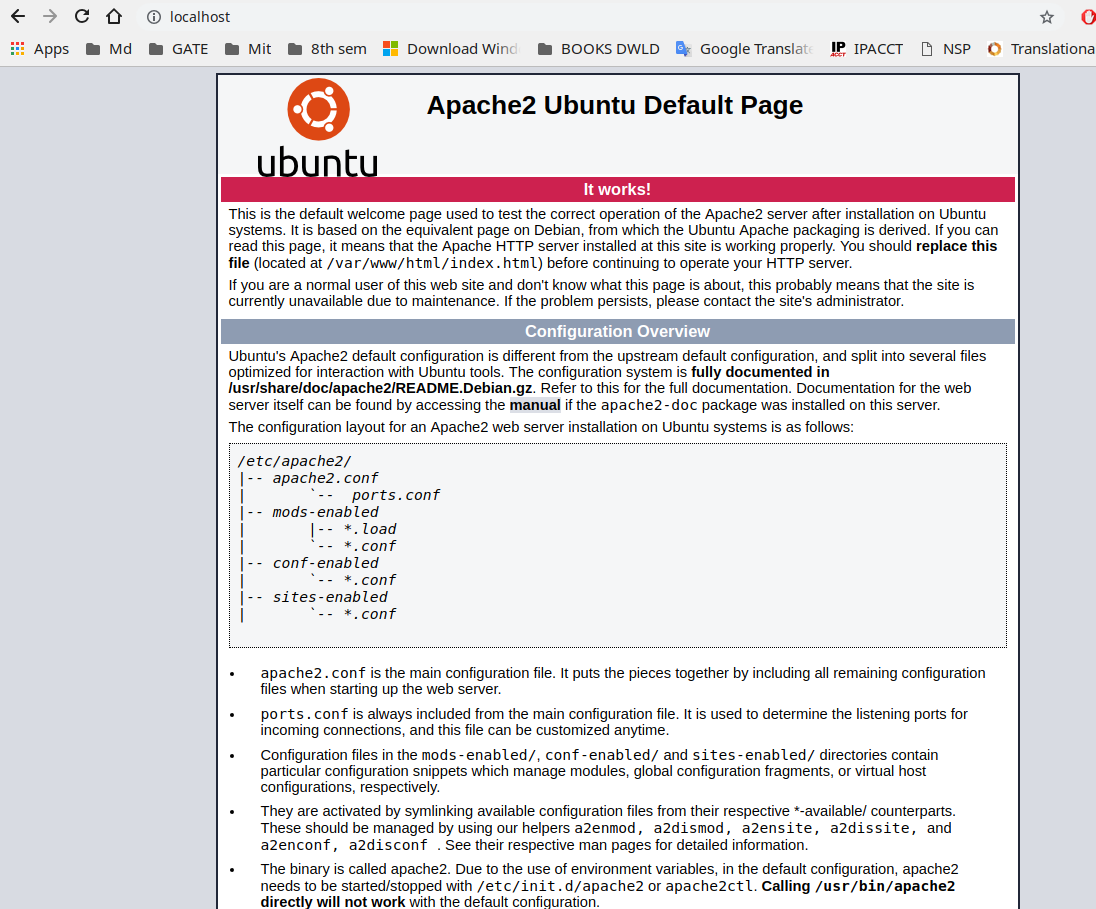Click sites-enabled in the config tree
1096x909 pixels.
tap(330, 597)
